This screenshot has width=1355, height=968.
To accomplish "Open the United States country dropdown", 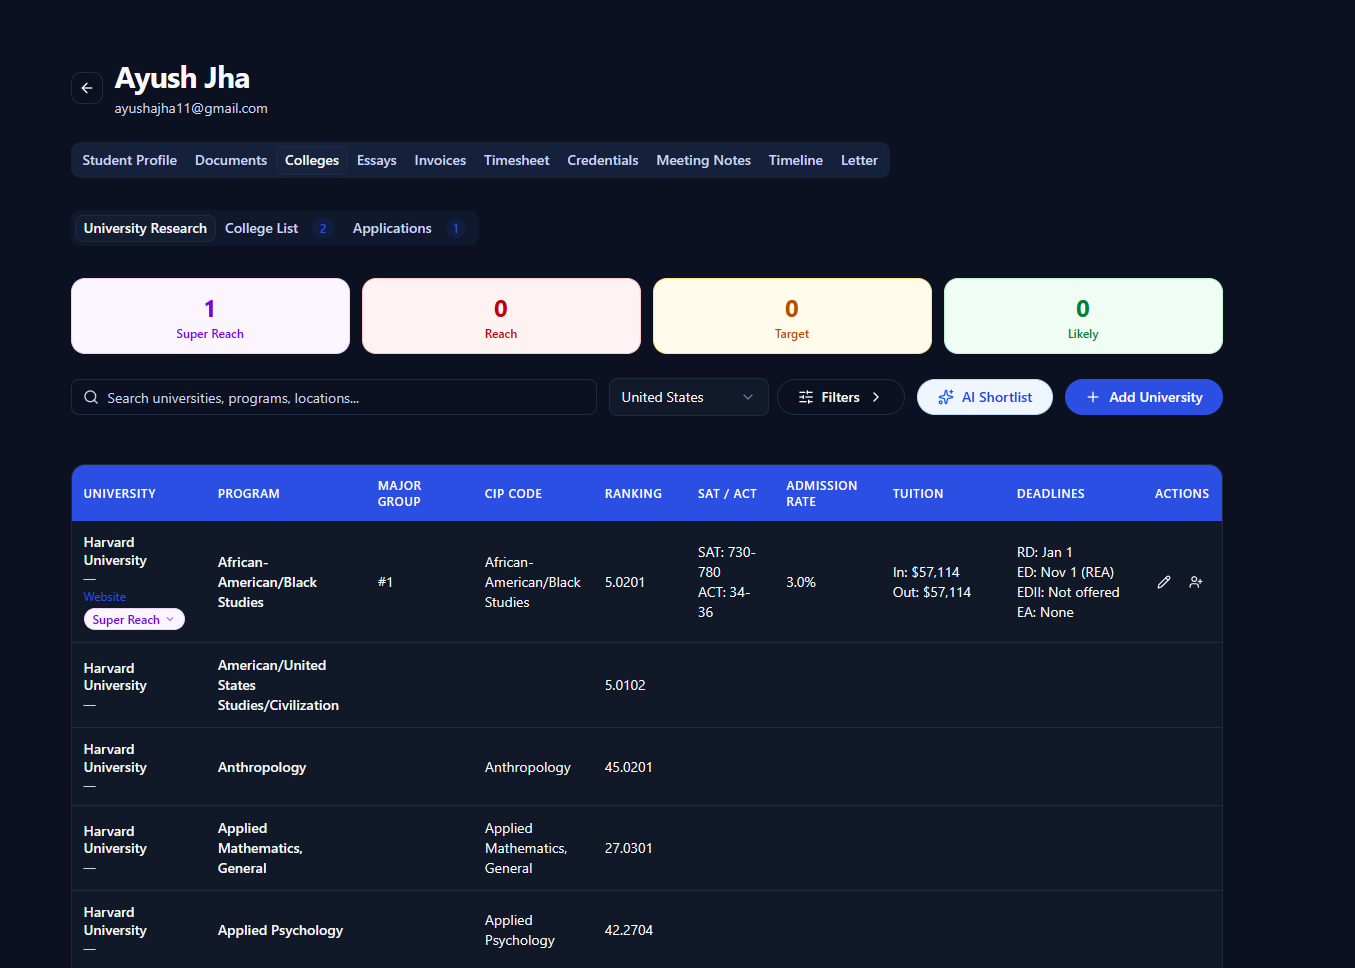I will pyautogui.click(x=688, y=397).
